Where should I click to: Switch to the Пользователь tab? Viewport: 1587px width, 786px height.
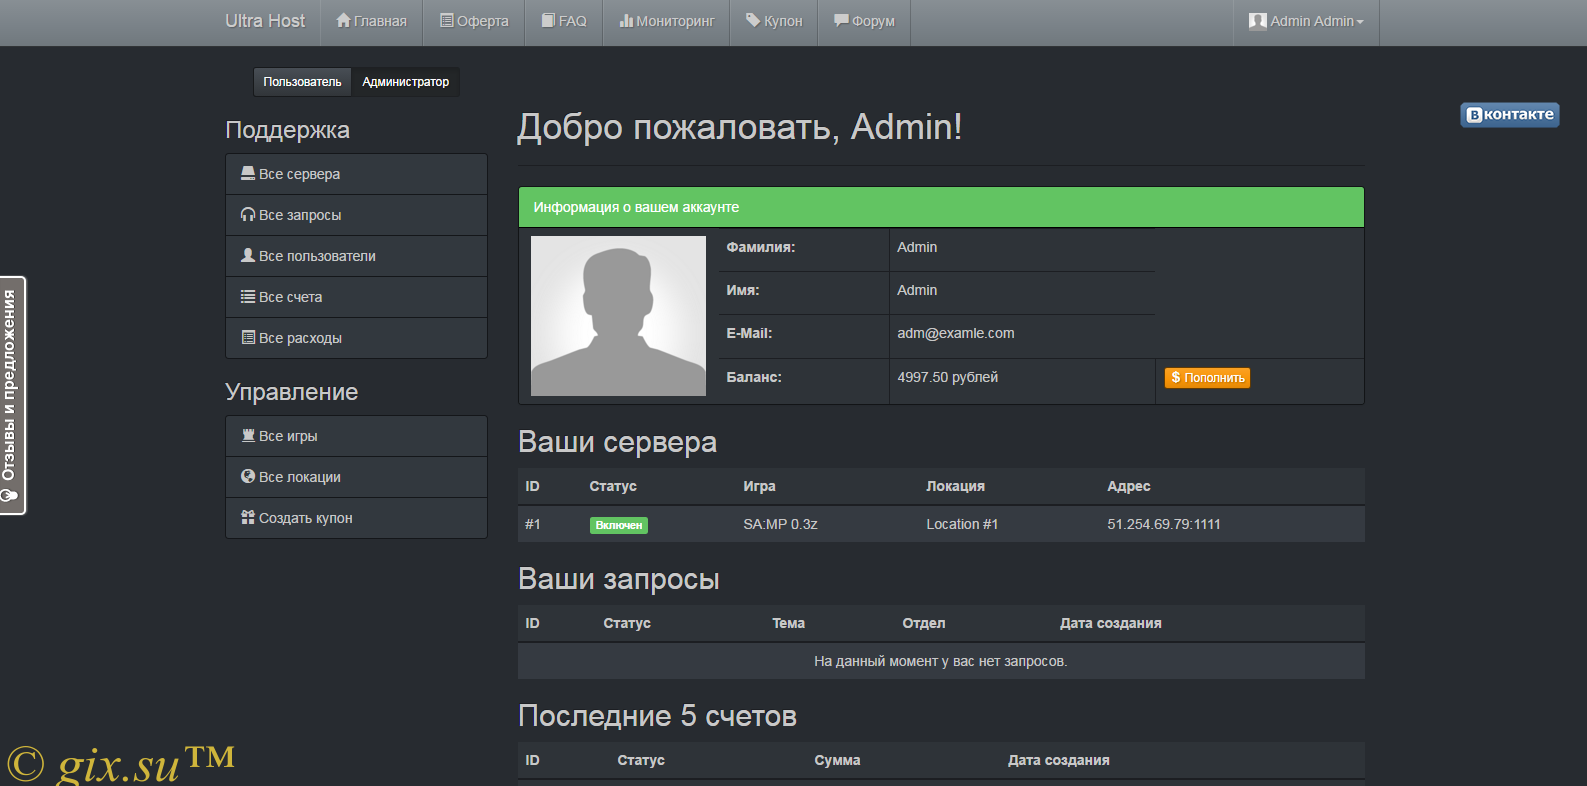click(302, 82)
